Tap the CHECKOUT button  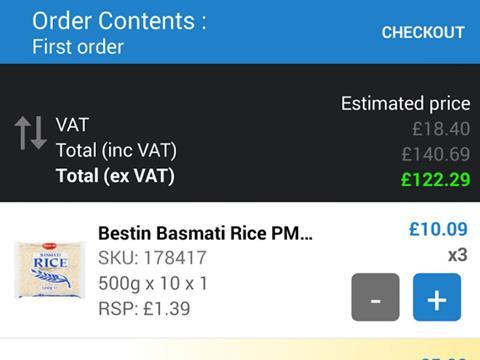coord(423,33)
